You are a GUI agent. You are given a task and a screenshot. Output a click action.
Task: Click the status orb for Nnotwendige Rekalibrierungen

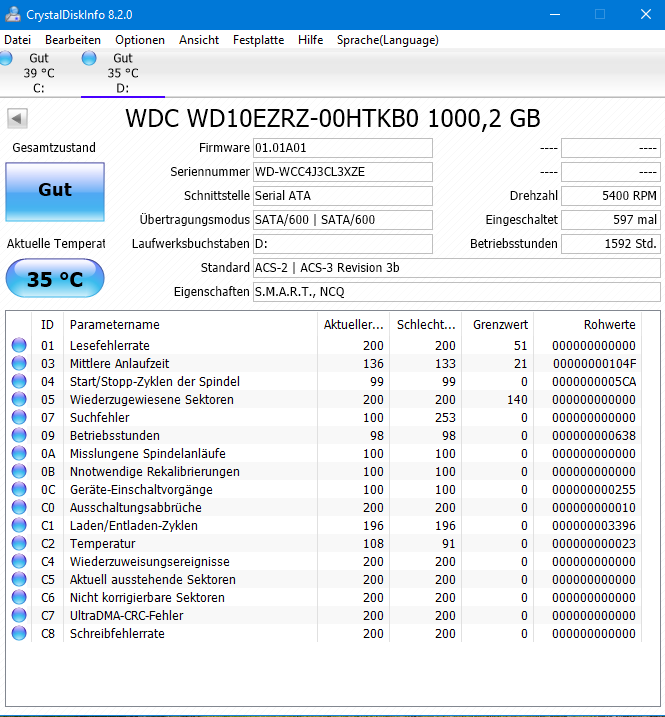click(x=19, y=471)
